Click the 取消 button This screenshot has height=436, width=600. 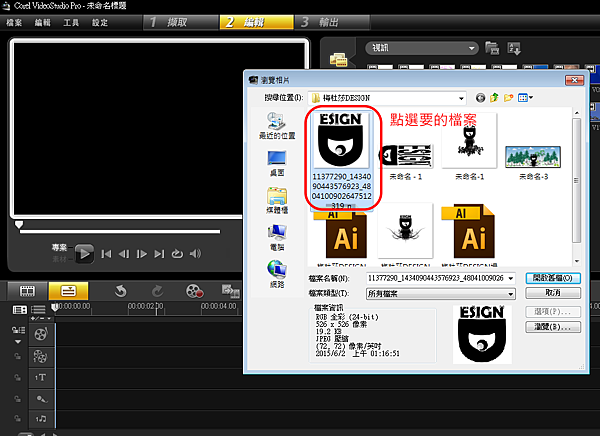[x=553, y=293]
